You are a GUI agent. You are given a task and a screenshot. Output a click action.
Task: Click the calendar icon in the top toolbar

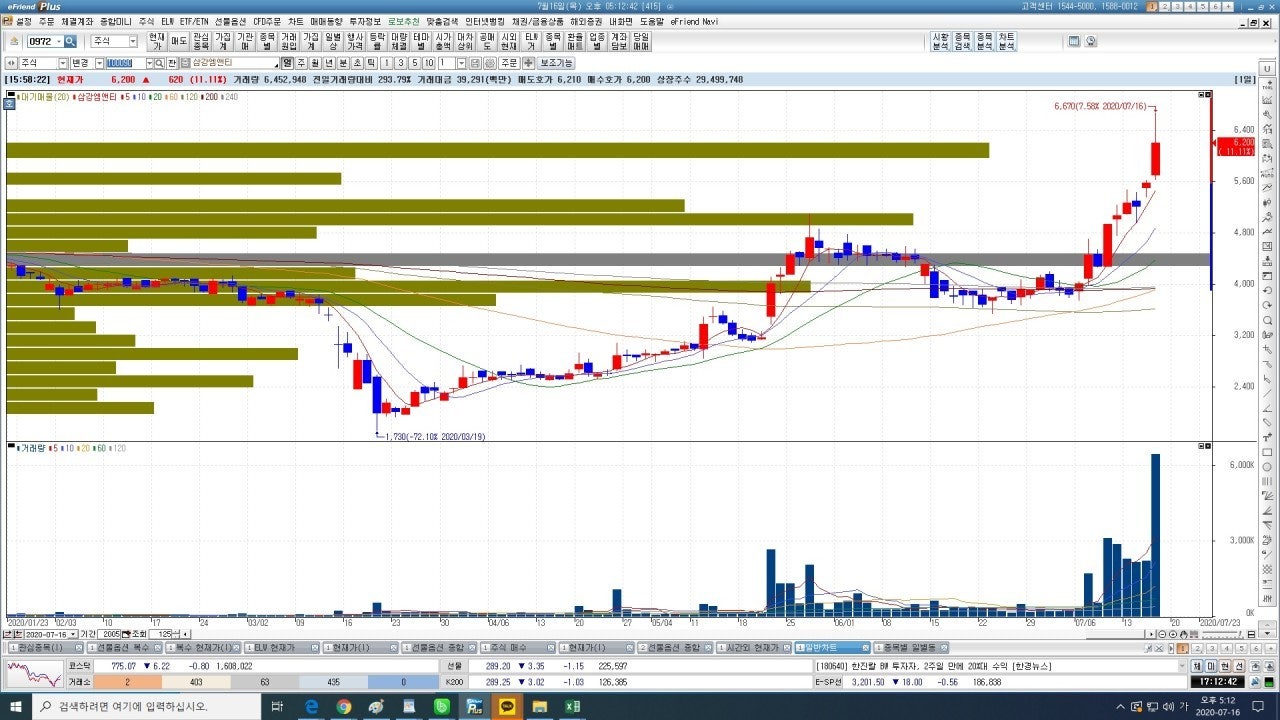(x=1074, y=41)
